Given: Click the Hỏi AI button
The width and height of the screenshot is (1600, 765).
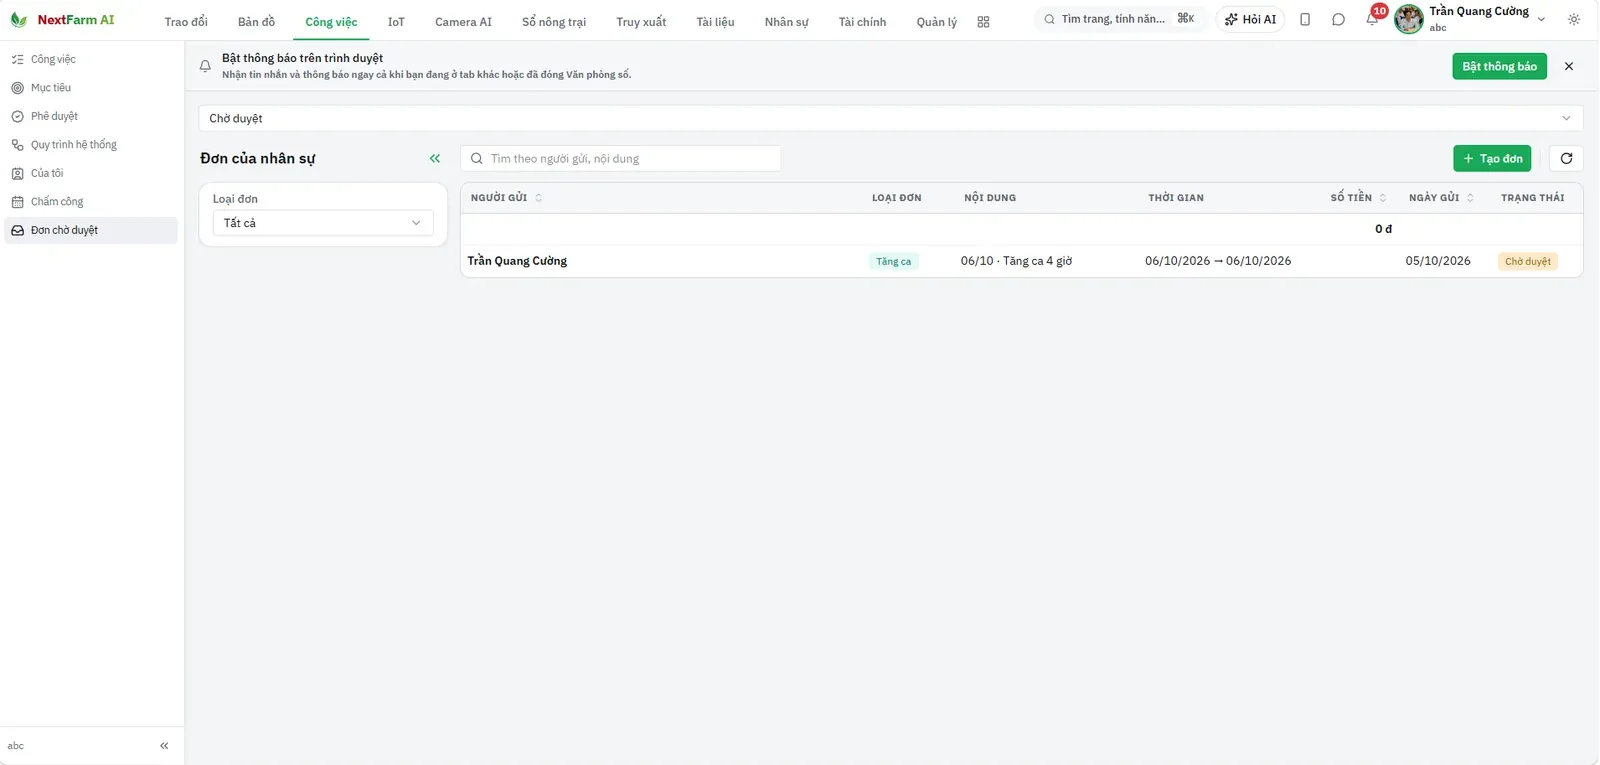Looking at the screenshot, I should (x=1250, y=20).
